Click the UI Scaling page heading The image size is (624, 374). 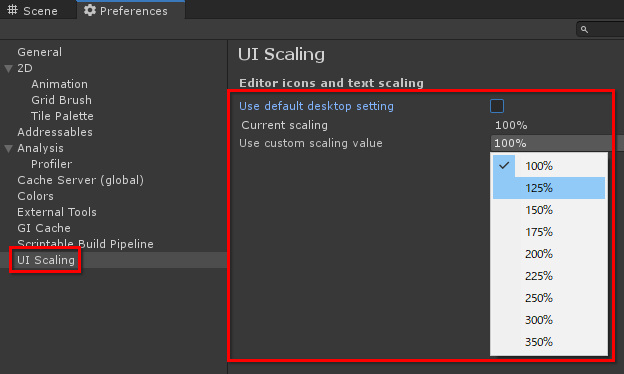pos(281,54)
